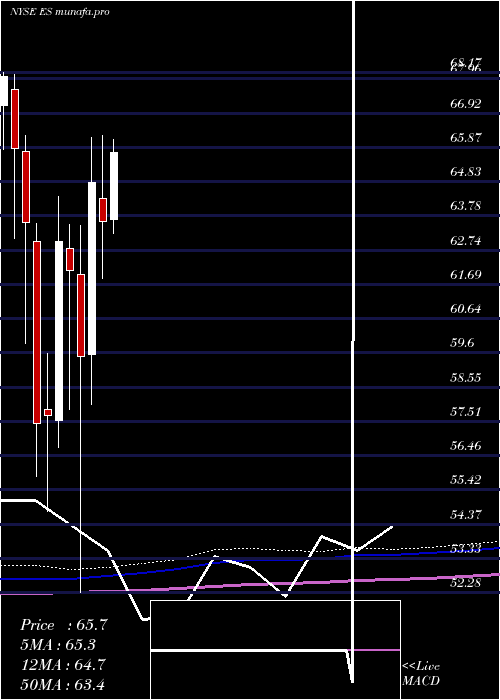Click the 62.74 price axis label
The image size is (500, 700).
[466, 241]
